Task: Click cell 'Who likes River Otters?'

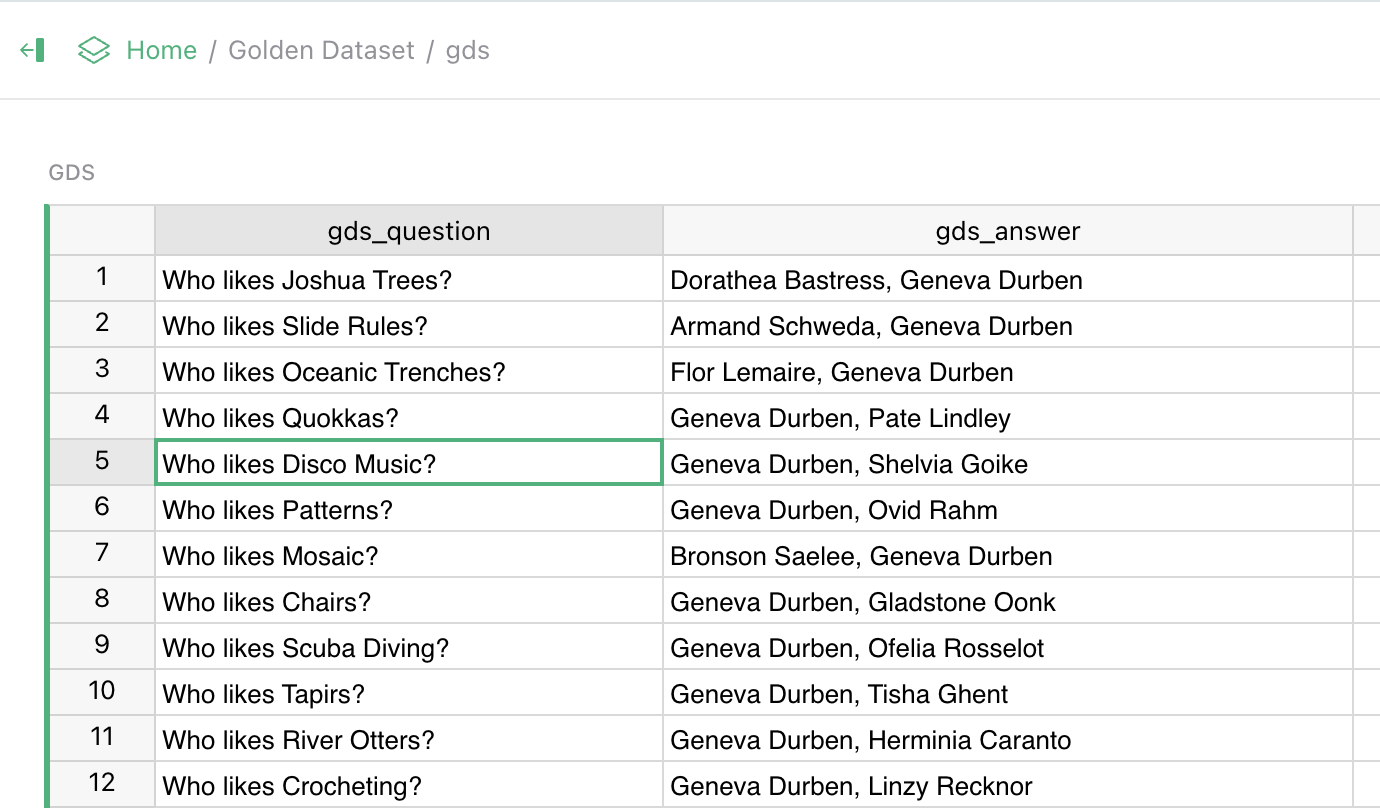Action: coord(409,739)
